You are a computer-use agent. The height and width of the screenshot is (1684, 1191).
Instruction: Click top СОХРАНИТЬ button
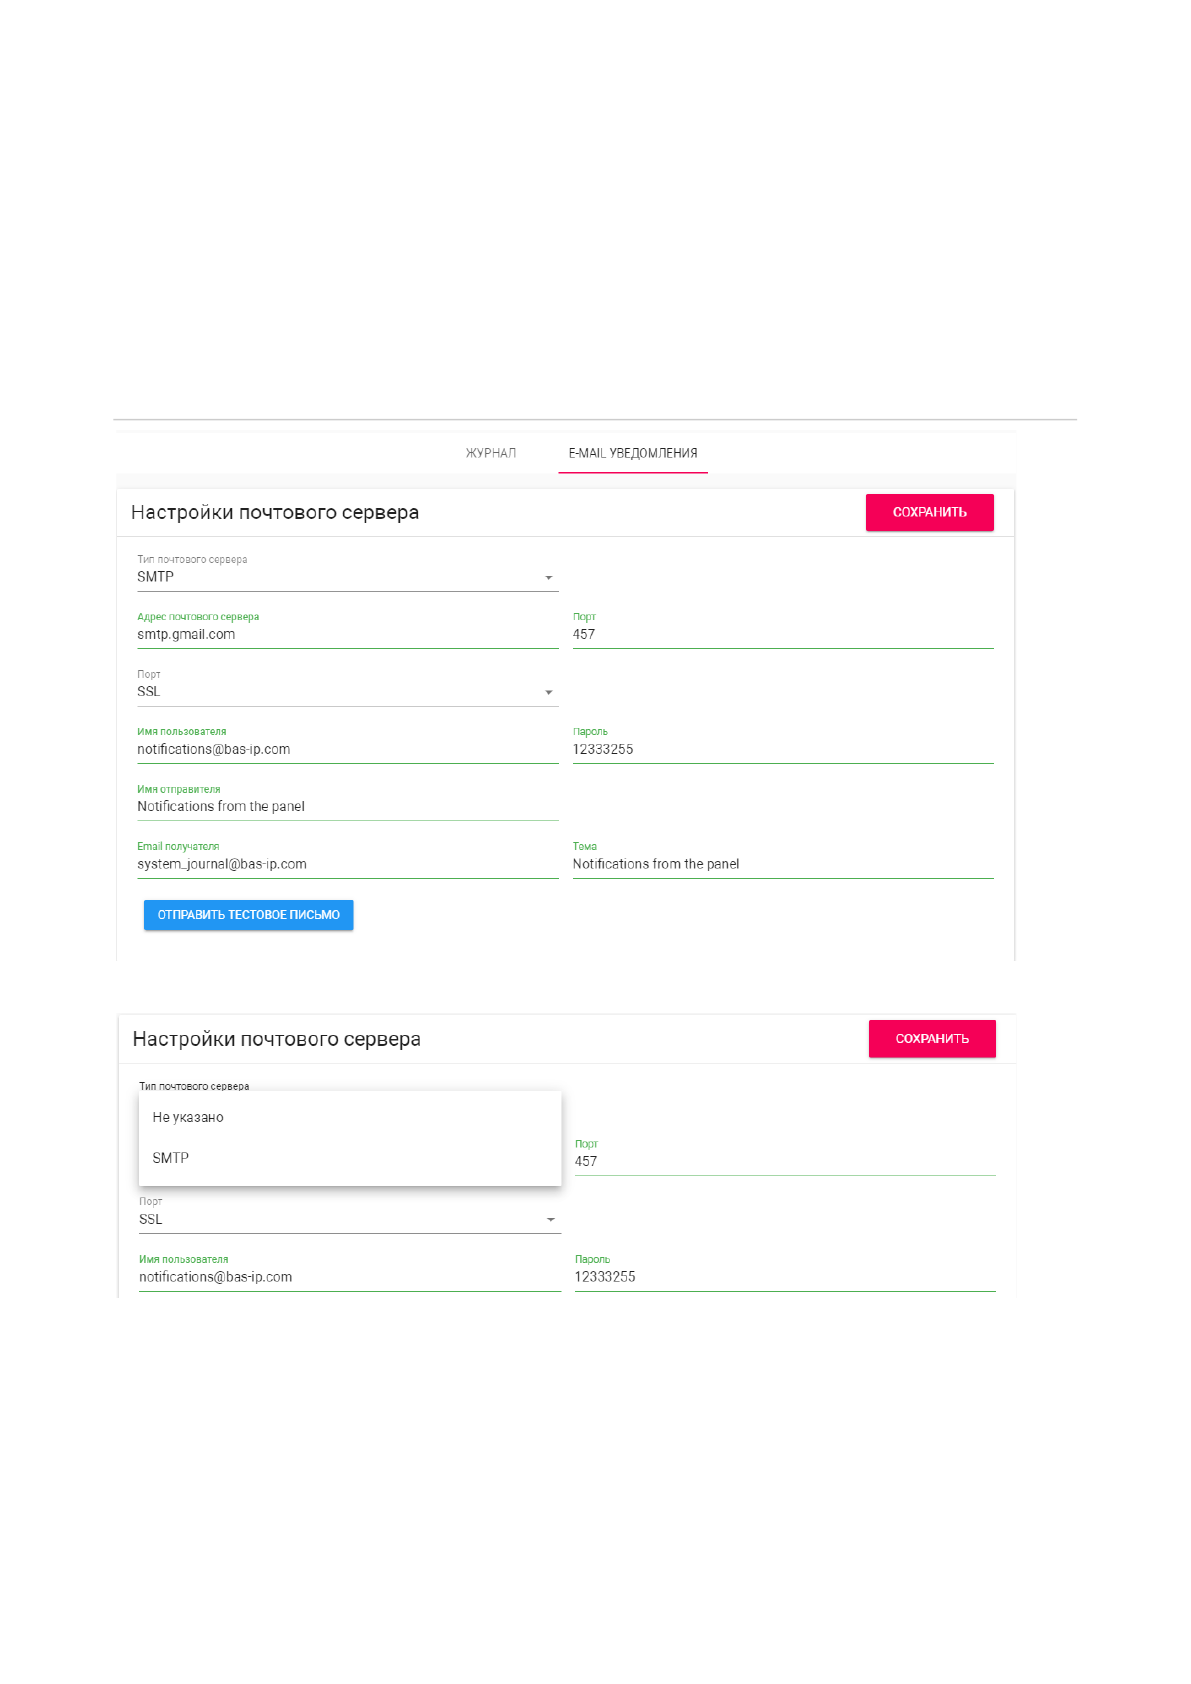[x=929, y=512]
